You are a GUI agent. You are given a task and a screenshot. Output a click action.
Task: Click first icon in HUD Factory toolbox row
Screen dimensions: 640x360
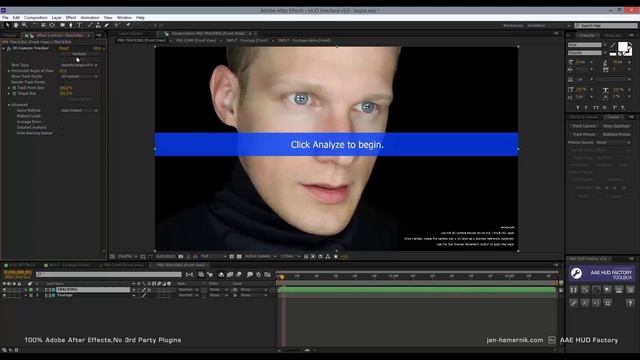tap(573, 290)
